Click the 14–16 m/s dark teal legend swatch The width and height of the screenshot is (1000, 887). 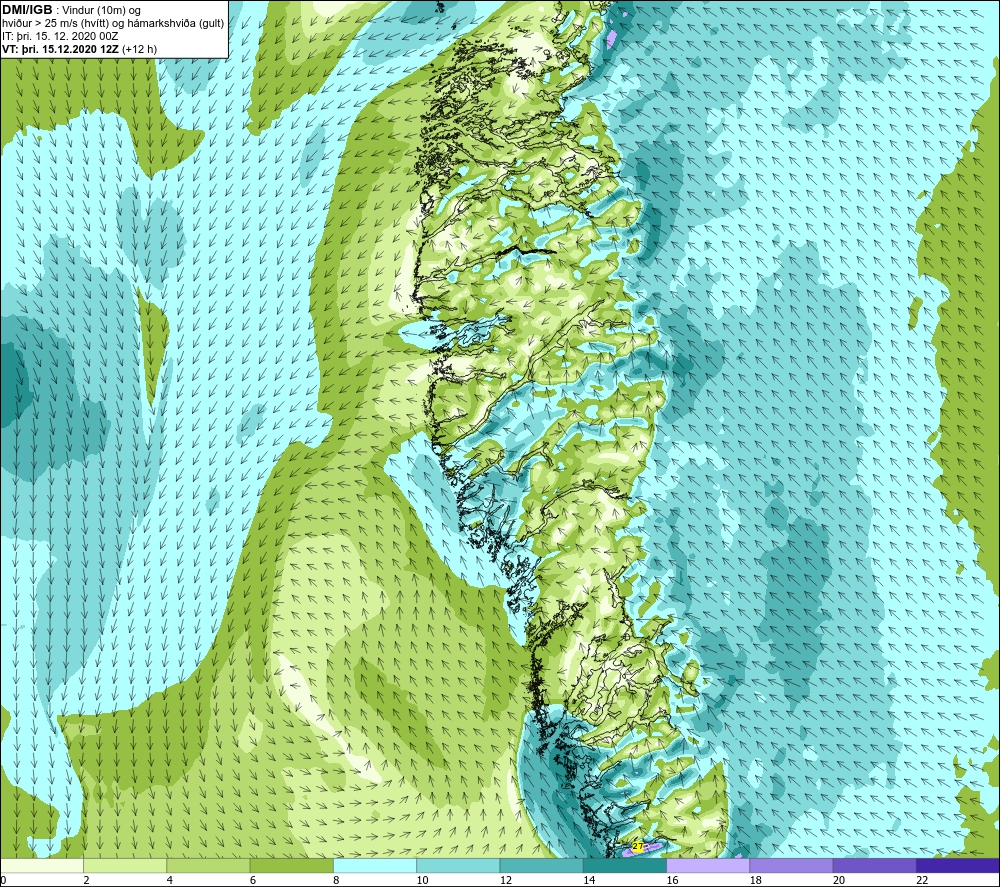click(x=625, y=865)
